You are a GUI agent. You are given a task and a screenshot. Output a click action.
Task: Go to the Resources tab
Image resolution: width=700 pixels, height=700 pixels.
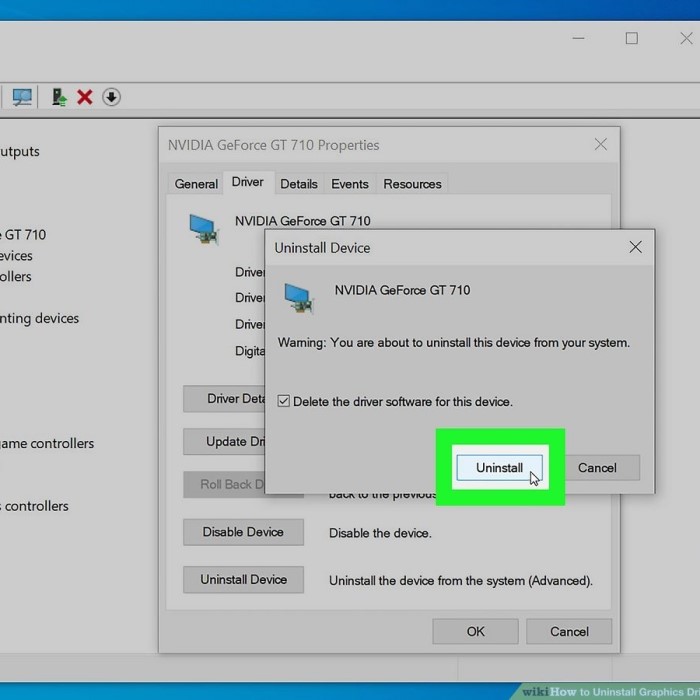click(412, 184)
